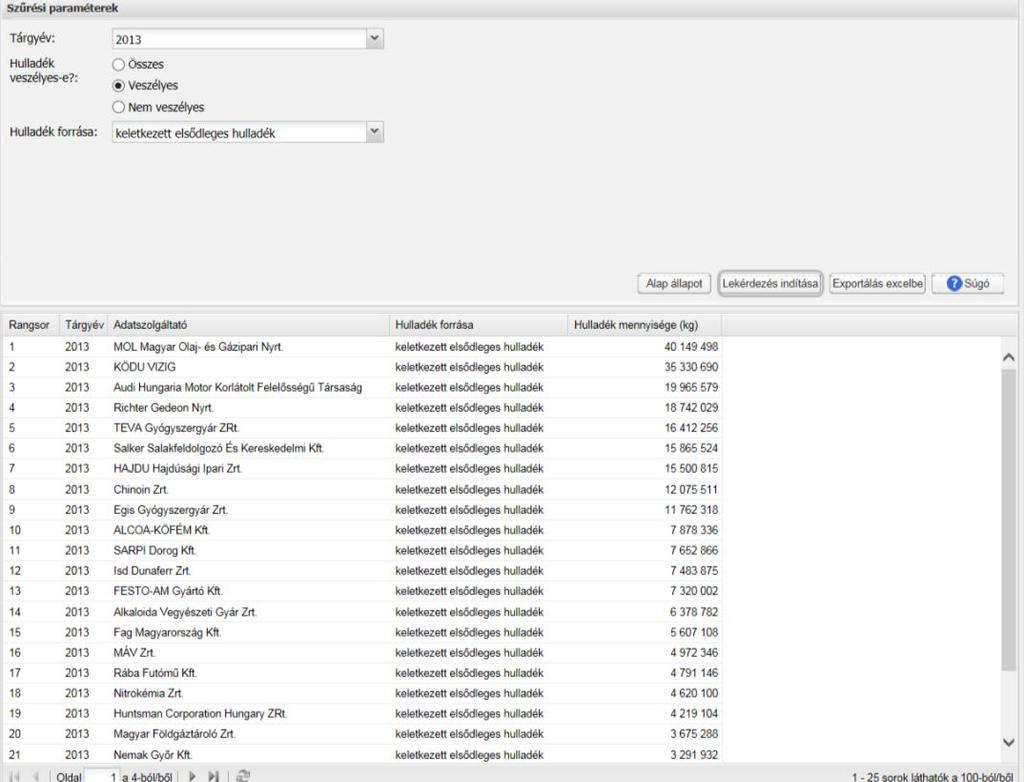1024x782 pixels.
Task: Open Súgó help button
Action: click(968, 284)
